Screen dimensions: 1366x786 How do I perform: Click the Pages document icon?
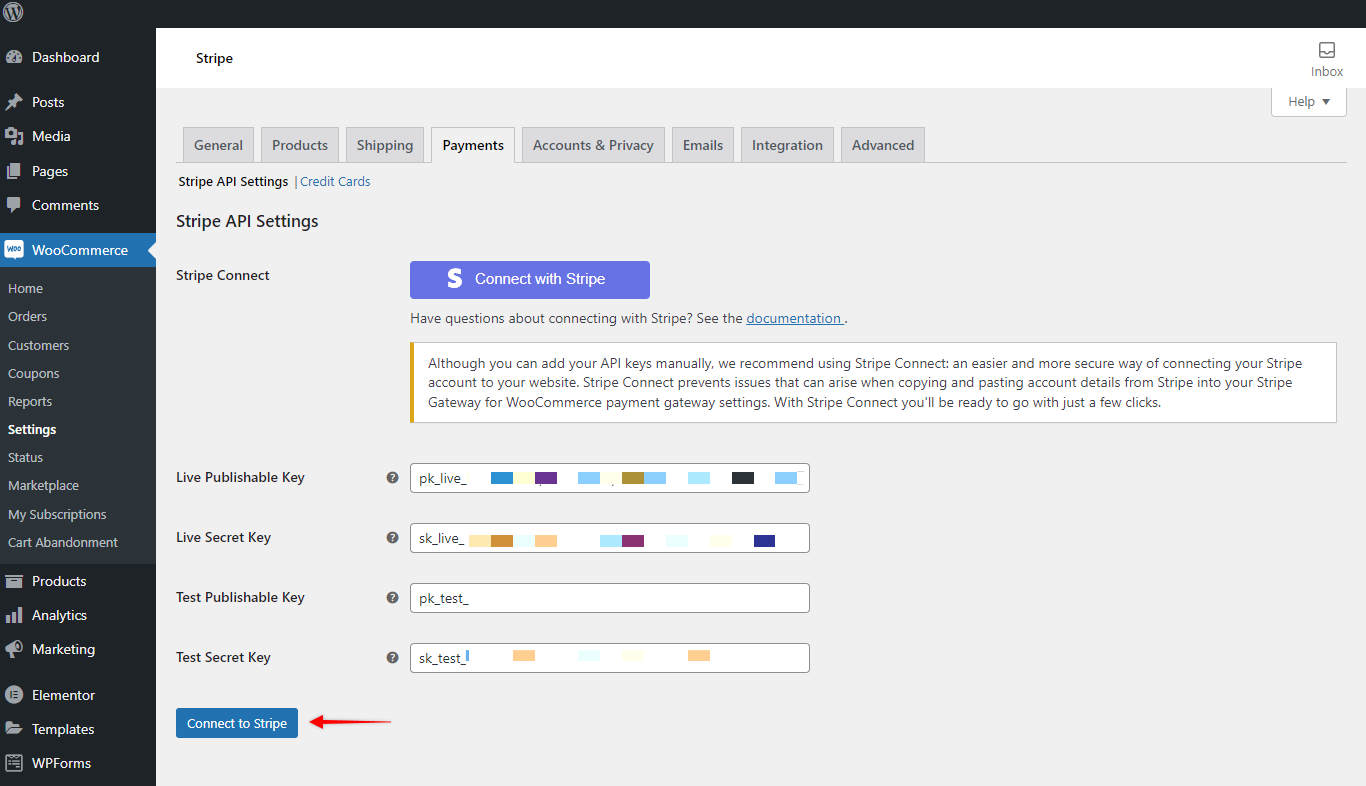point(14,171)
